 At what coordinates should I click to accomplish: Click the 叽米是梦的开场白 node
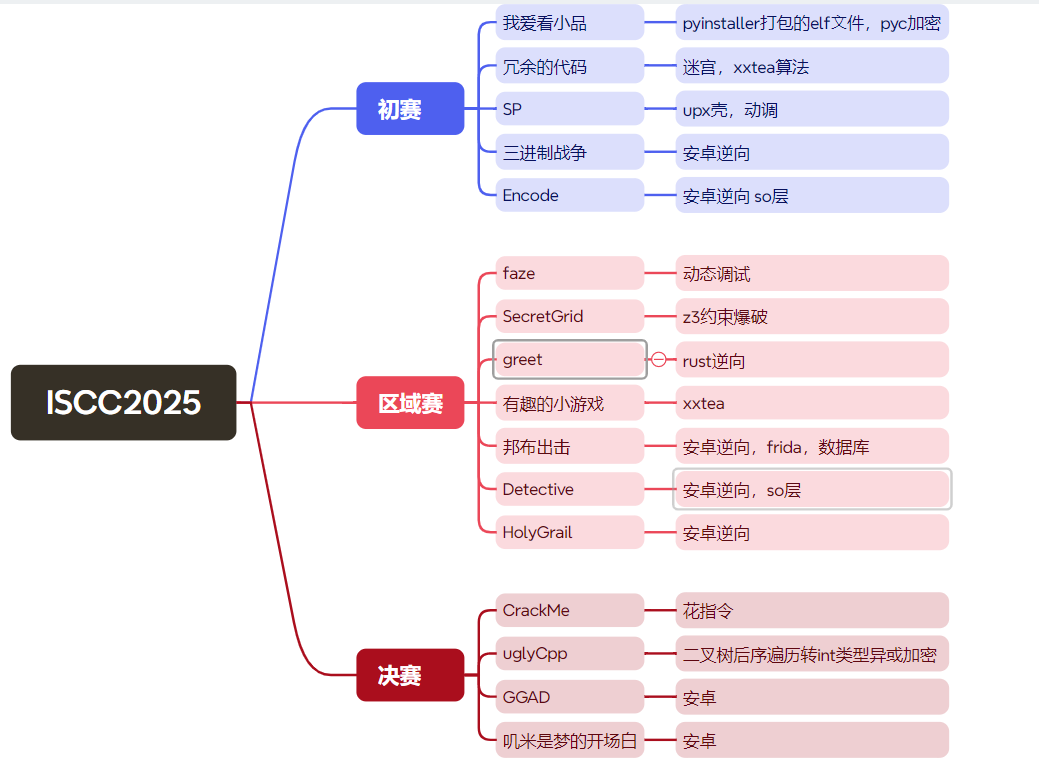pos(568,740)
